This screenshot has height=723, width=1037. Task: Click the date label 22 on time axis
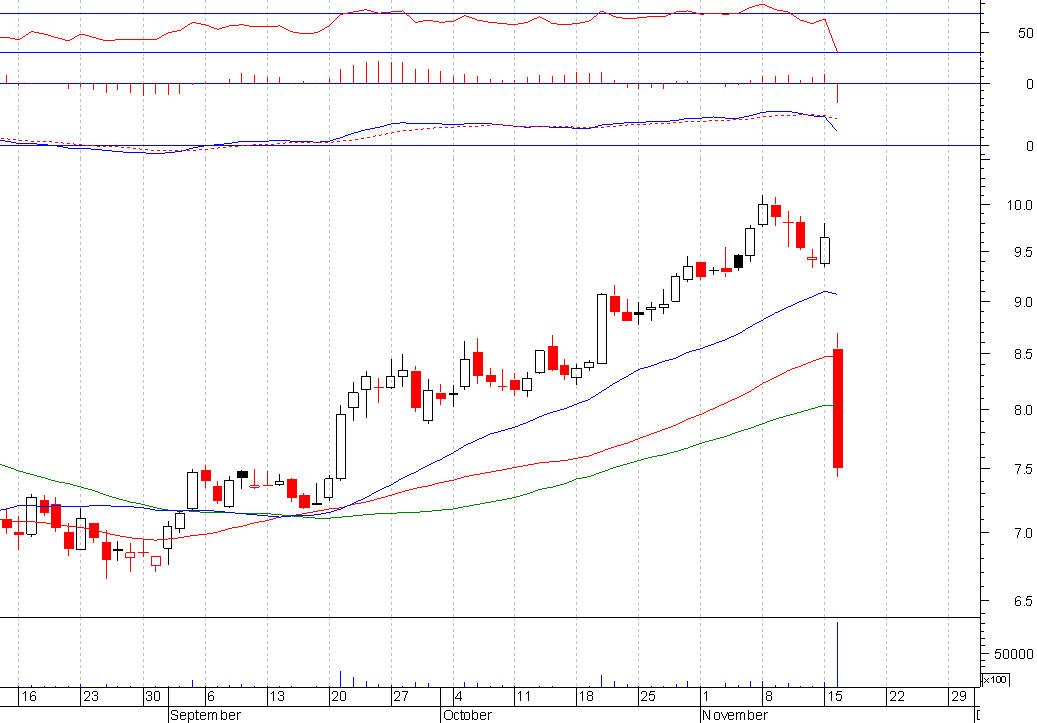coord(897,696)
